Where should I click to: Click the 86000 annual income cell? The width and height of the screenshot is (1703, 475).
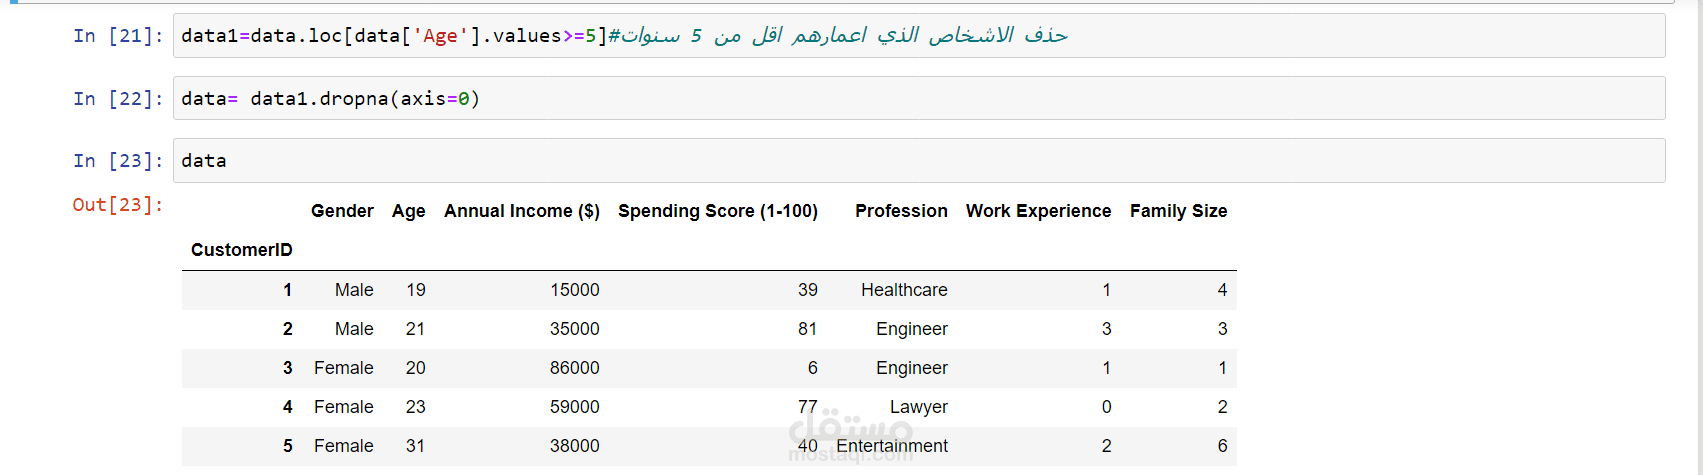pyautogui.click(x=575, y=368)
